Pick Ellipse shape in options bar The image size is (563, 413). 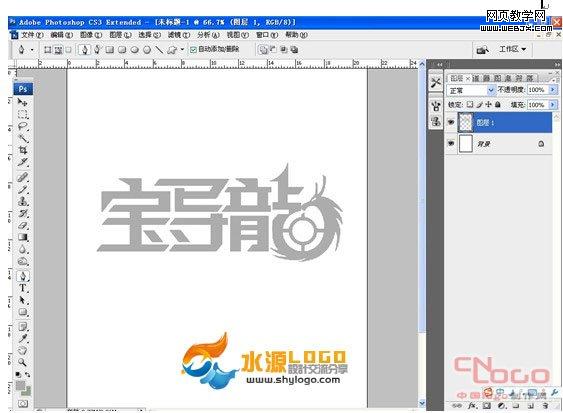[x=135, y=50]
